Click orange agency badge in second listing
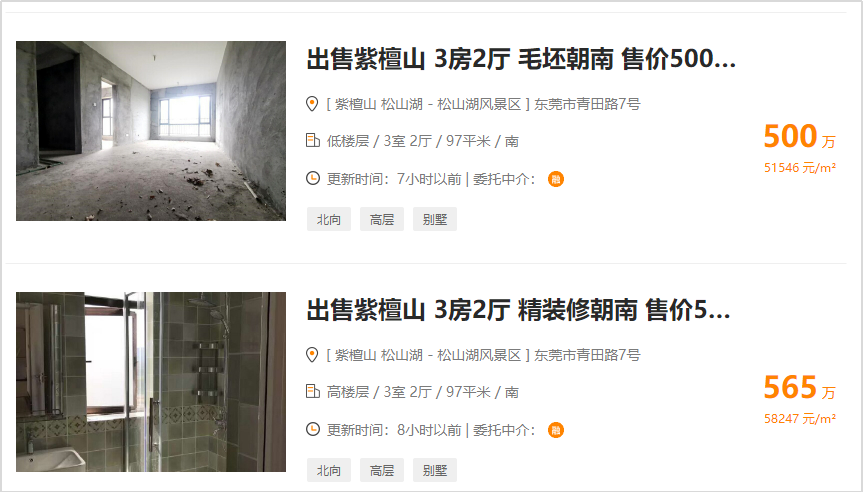 556,430
